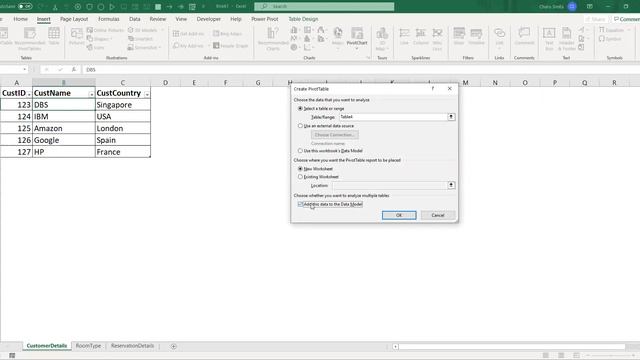Viewport: 640px width, 360px height.
Task: Click the Comments button at top right
Action: pos(627,19)
